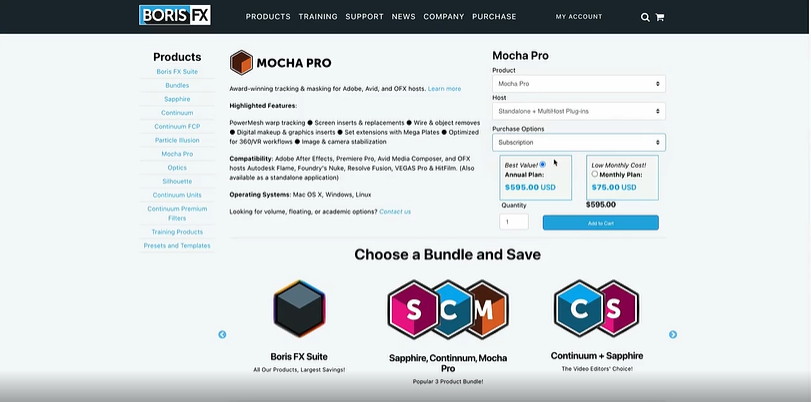
Task: Go to My Account
Action: coord(579,17)
